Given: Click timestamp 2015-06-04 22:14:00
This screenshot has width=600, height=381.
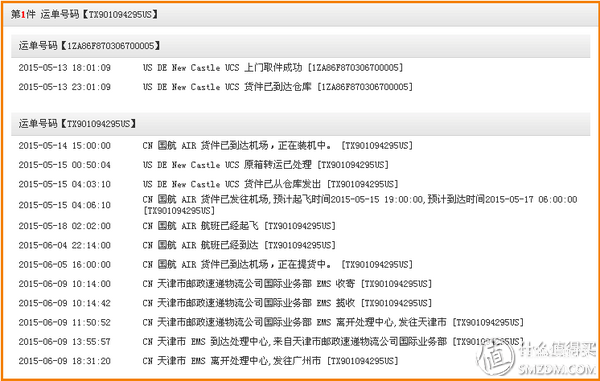Looking at the screenshot, I should (65, 245).
